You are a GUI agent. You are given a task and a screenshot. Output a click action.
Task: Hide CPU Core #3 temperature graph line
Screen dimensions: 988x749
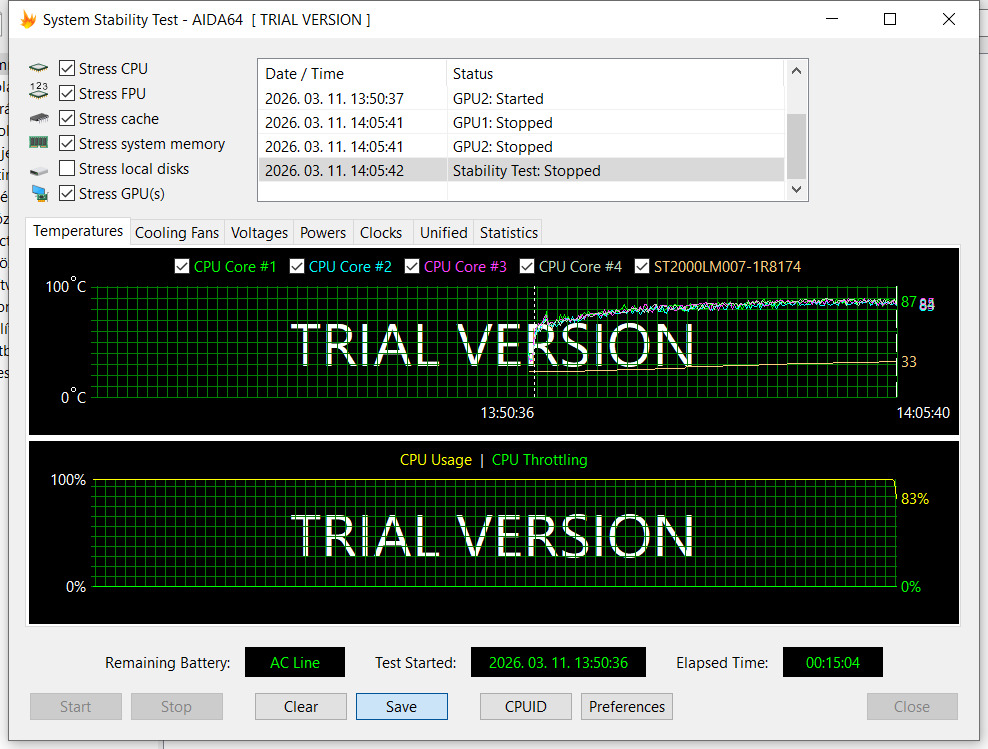(x=412, y=266)
